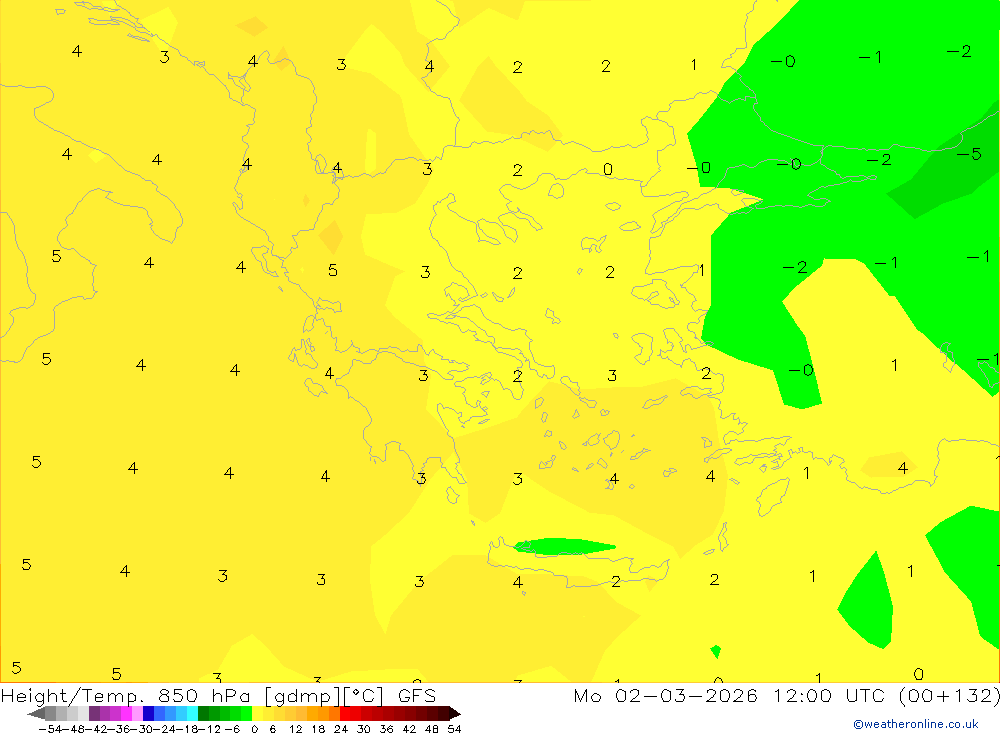
Task: Click the light pink legend color swatch
Action: point(137,713)
